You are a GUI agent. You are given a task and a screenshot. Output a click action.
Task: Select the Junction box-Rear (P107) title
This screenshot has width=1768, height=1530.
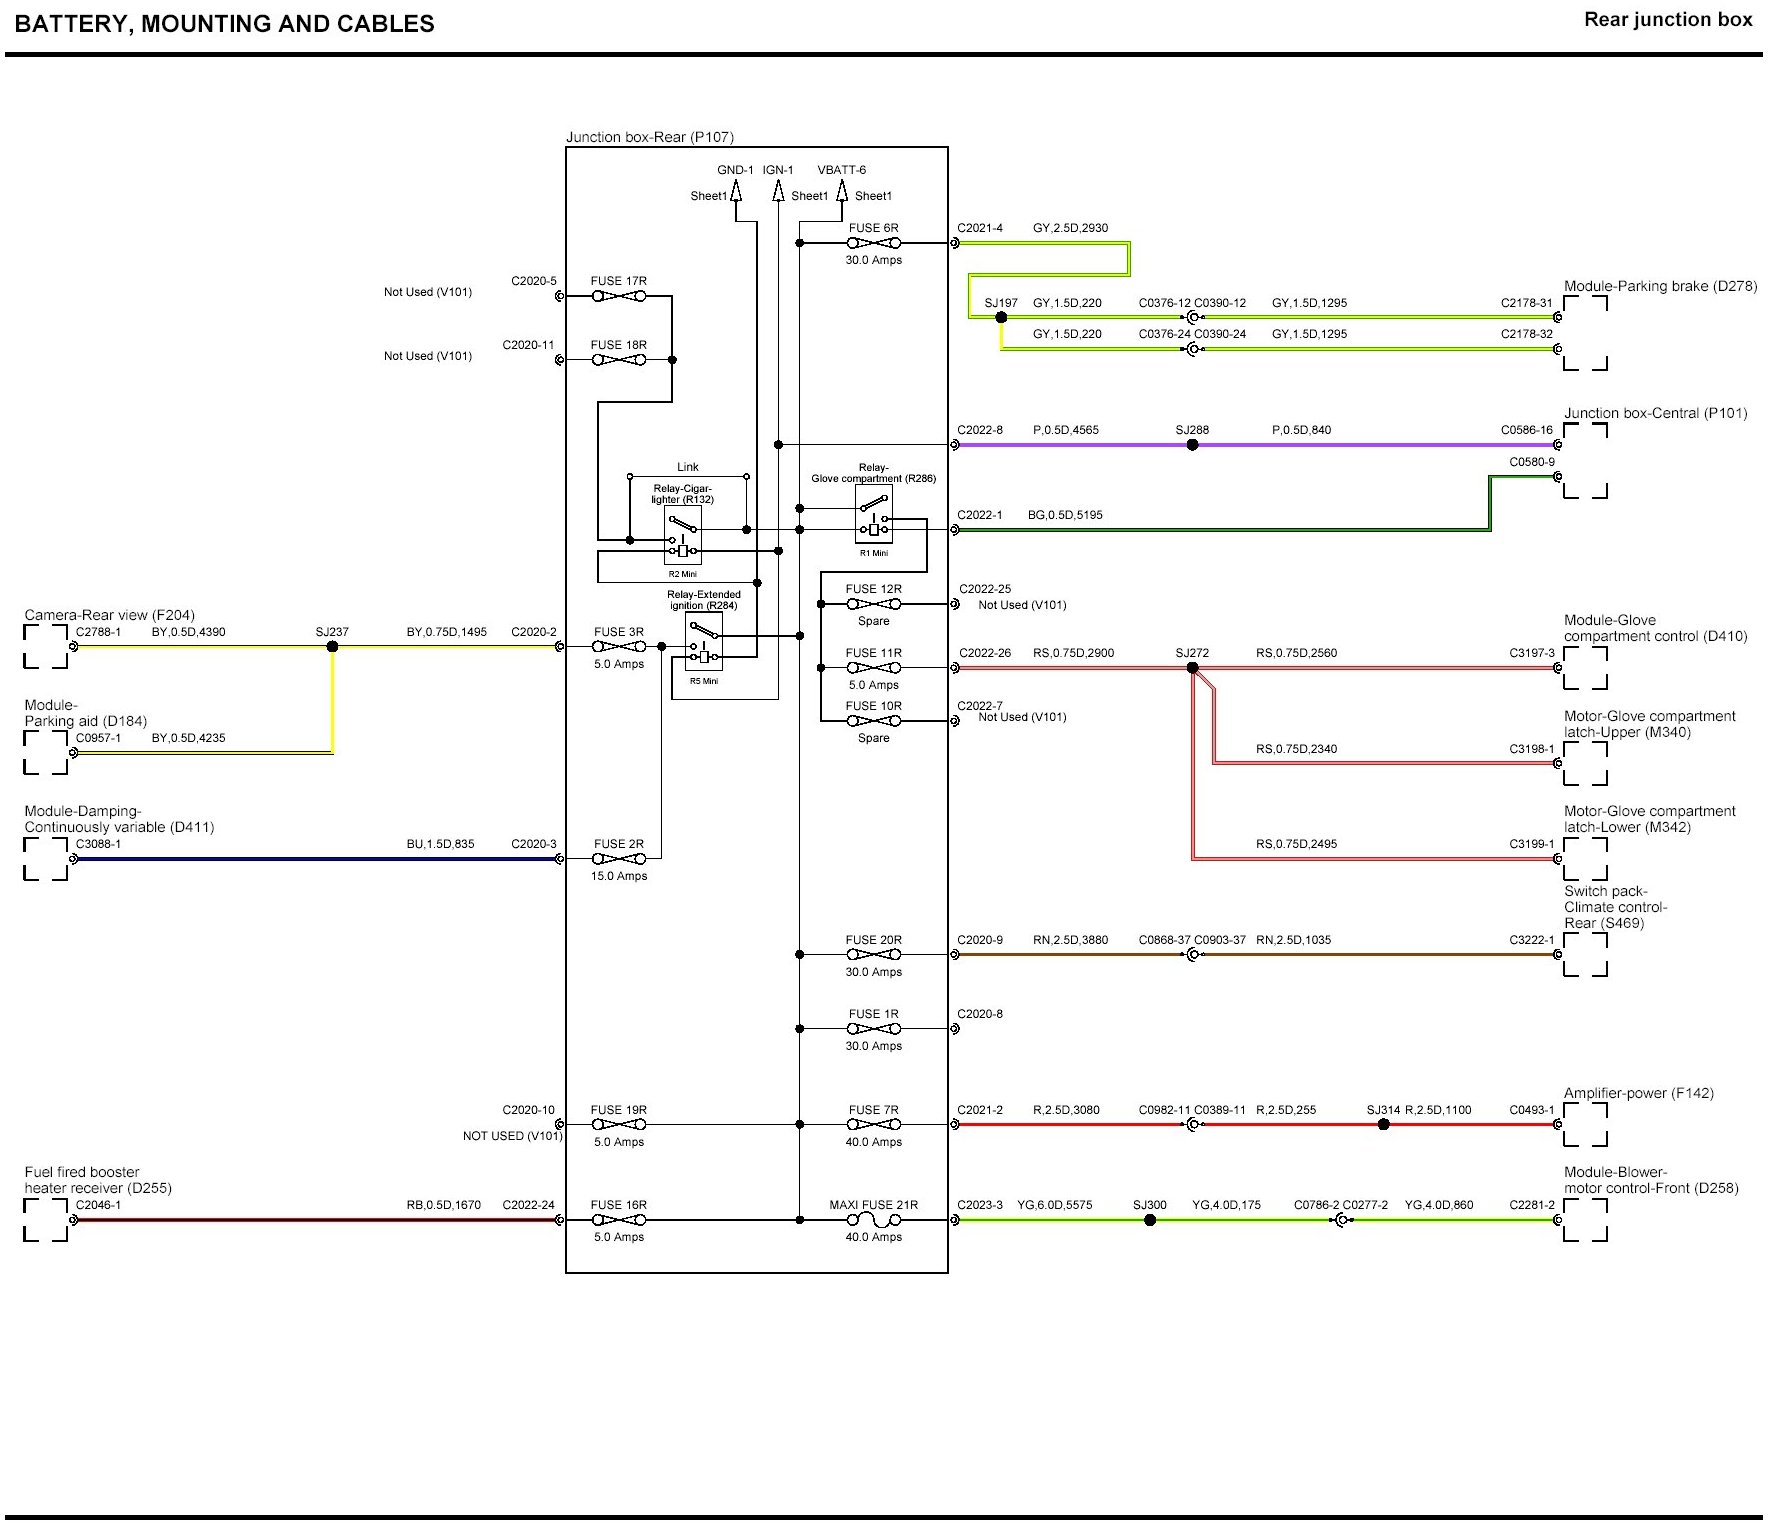click(x=650, y=137)
